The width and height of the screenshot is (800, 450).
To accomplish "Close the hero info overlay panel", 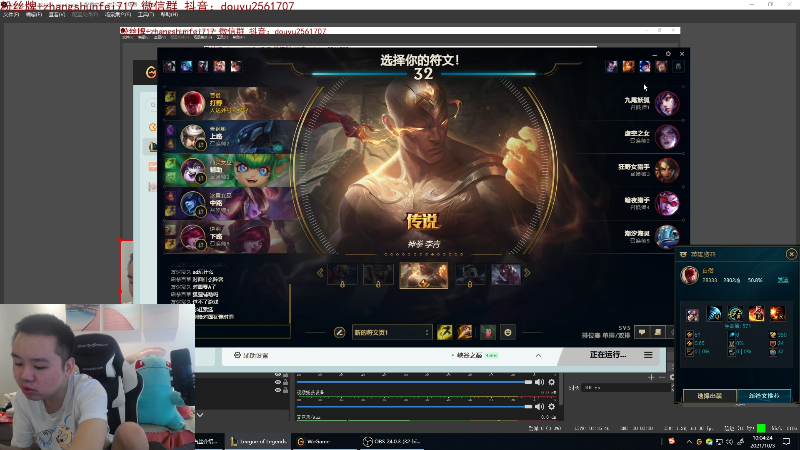I will click(791, 254).
